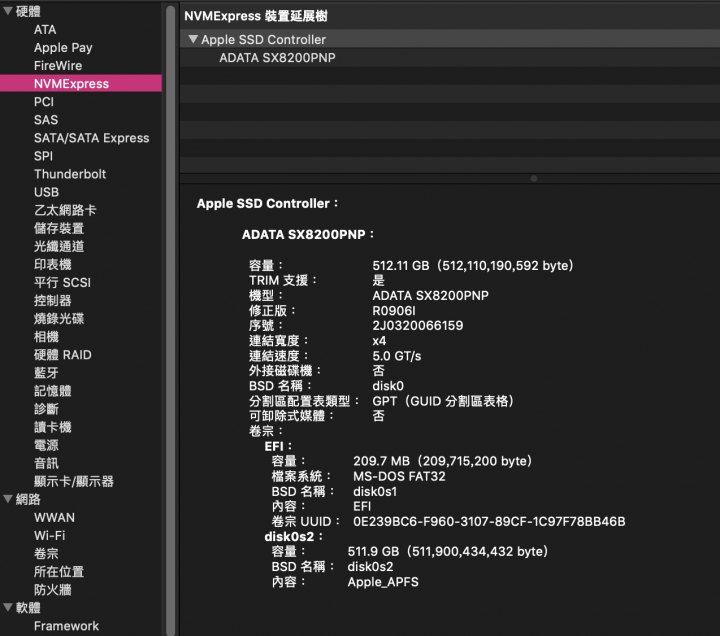The image size is (720, 636).
Task: Select the highlighted NVMExpress entry
Action: (81, 84)
